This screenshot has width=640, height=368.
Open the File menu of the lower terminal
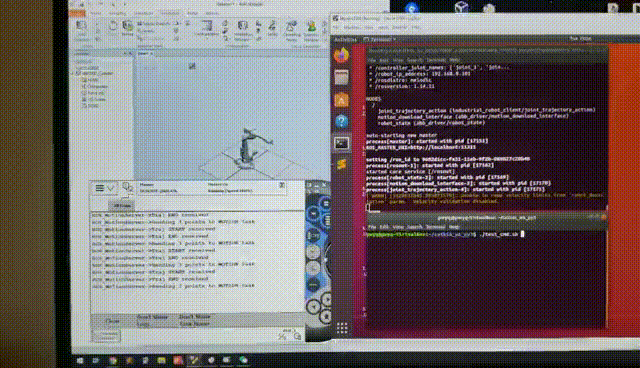tap(372, 227)
